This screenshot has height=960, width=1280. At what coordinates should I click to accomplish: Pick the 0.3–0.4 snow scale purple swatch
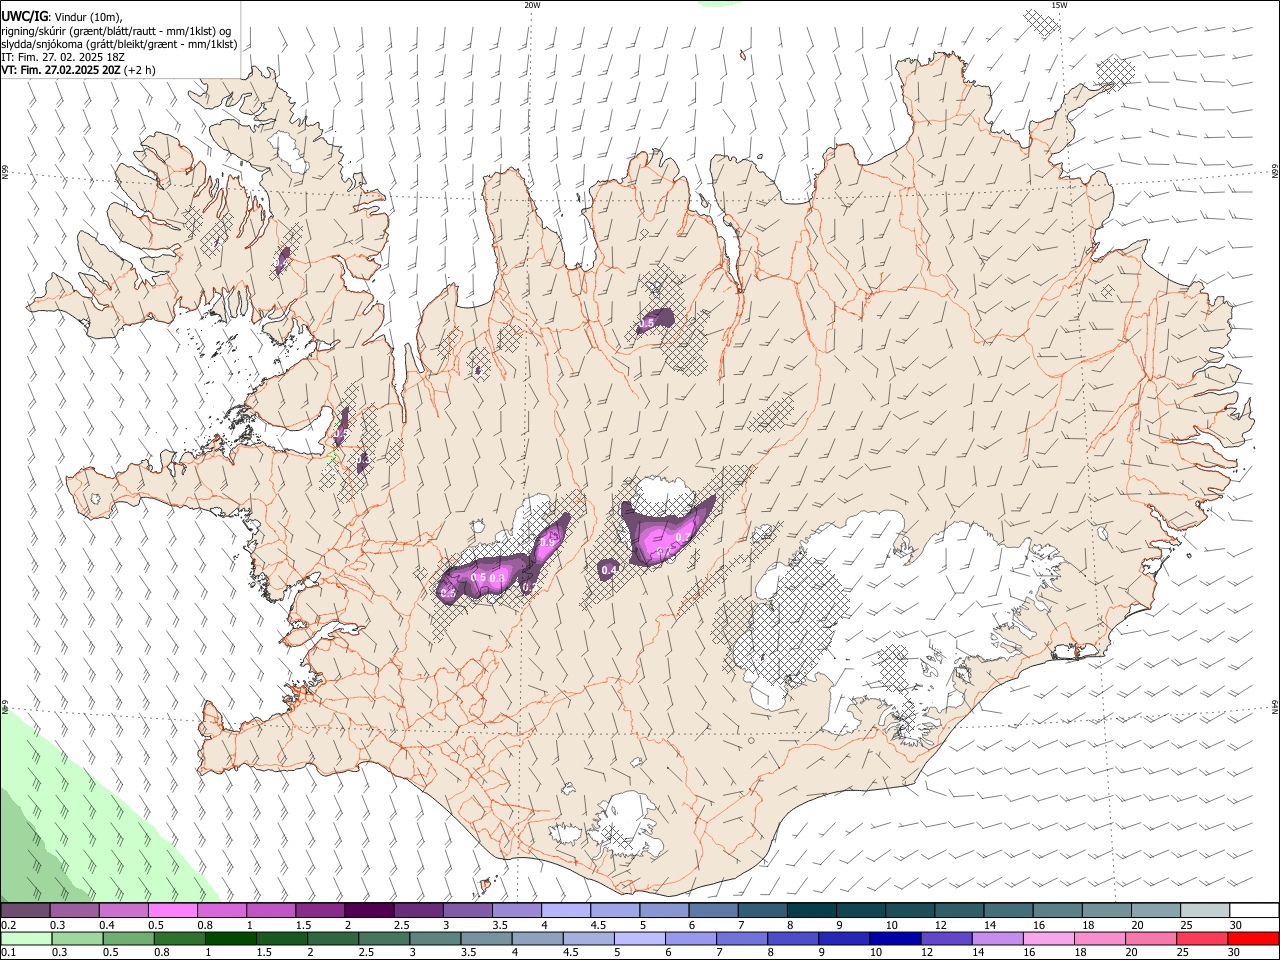click(76, 910)
